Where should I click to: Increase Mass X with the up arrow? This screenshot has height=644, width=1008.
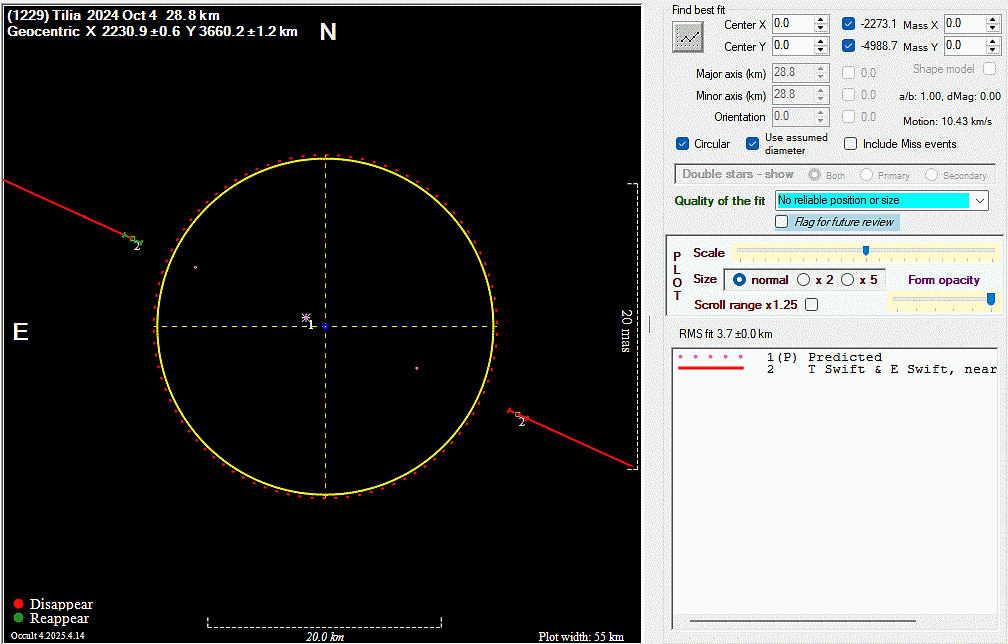click(x=993, y=19)
